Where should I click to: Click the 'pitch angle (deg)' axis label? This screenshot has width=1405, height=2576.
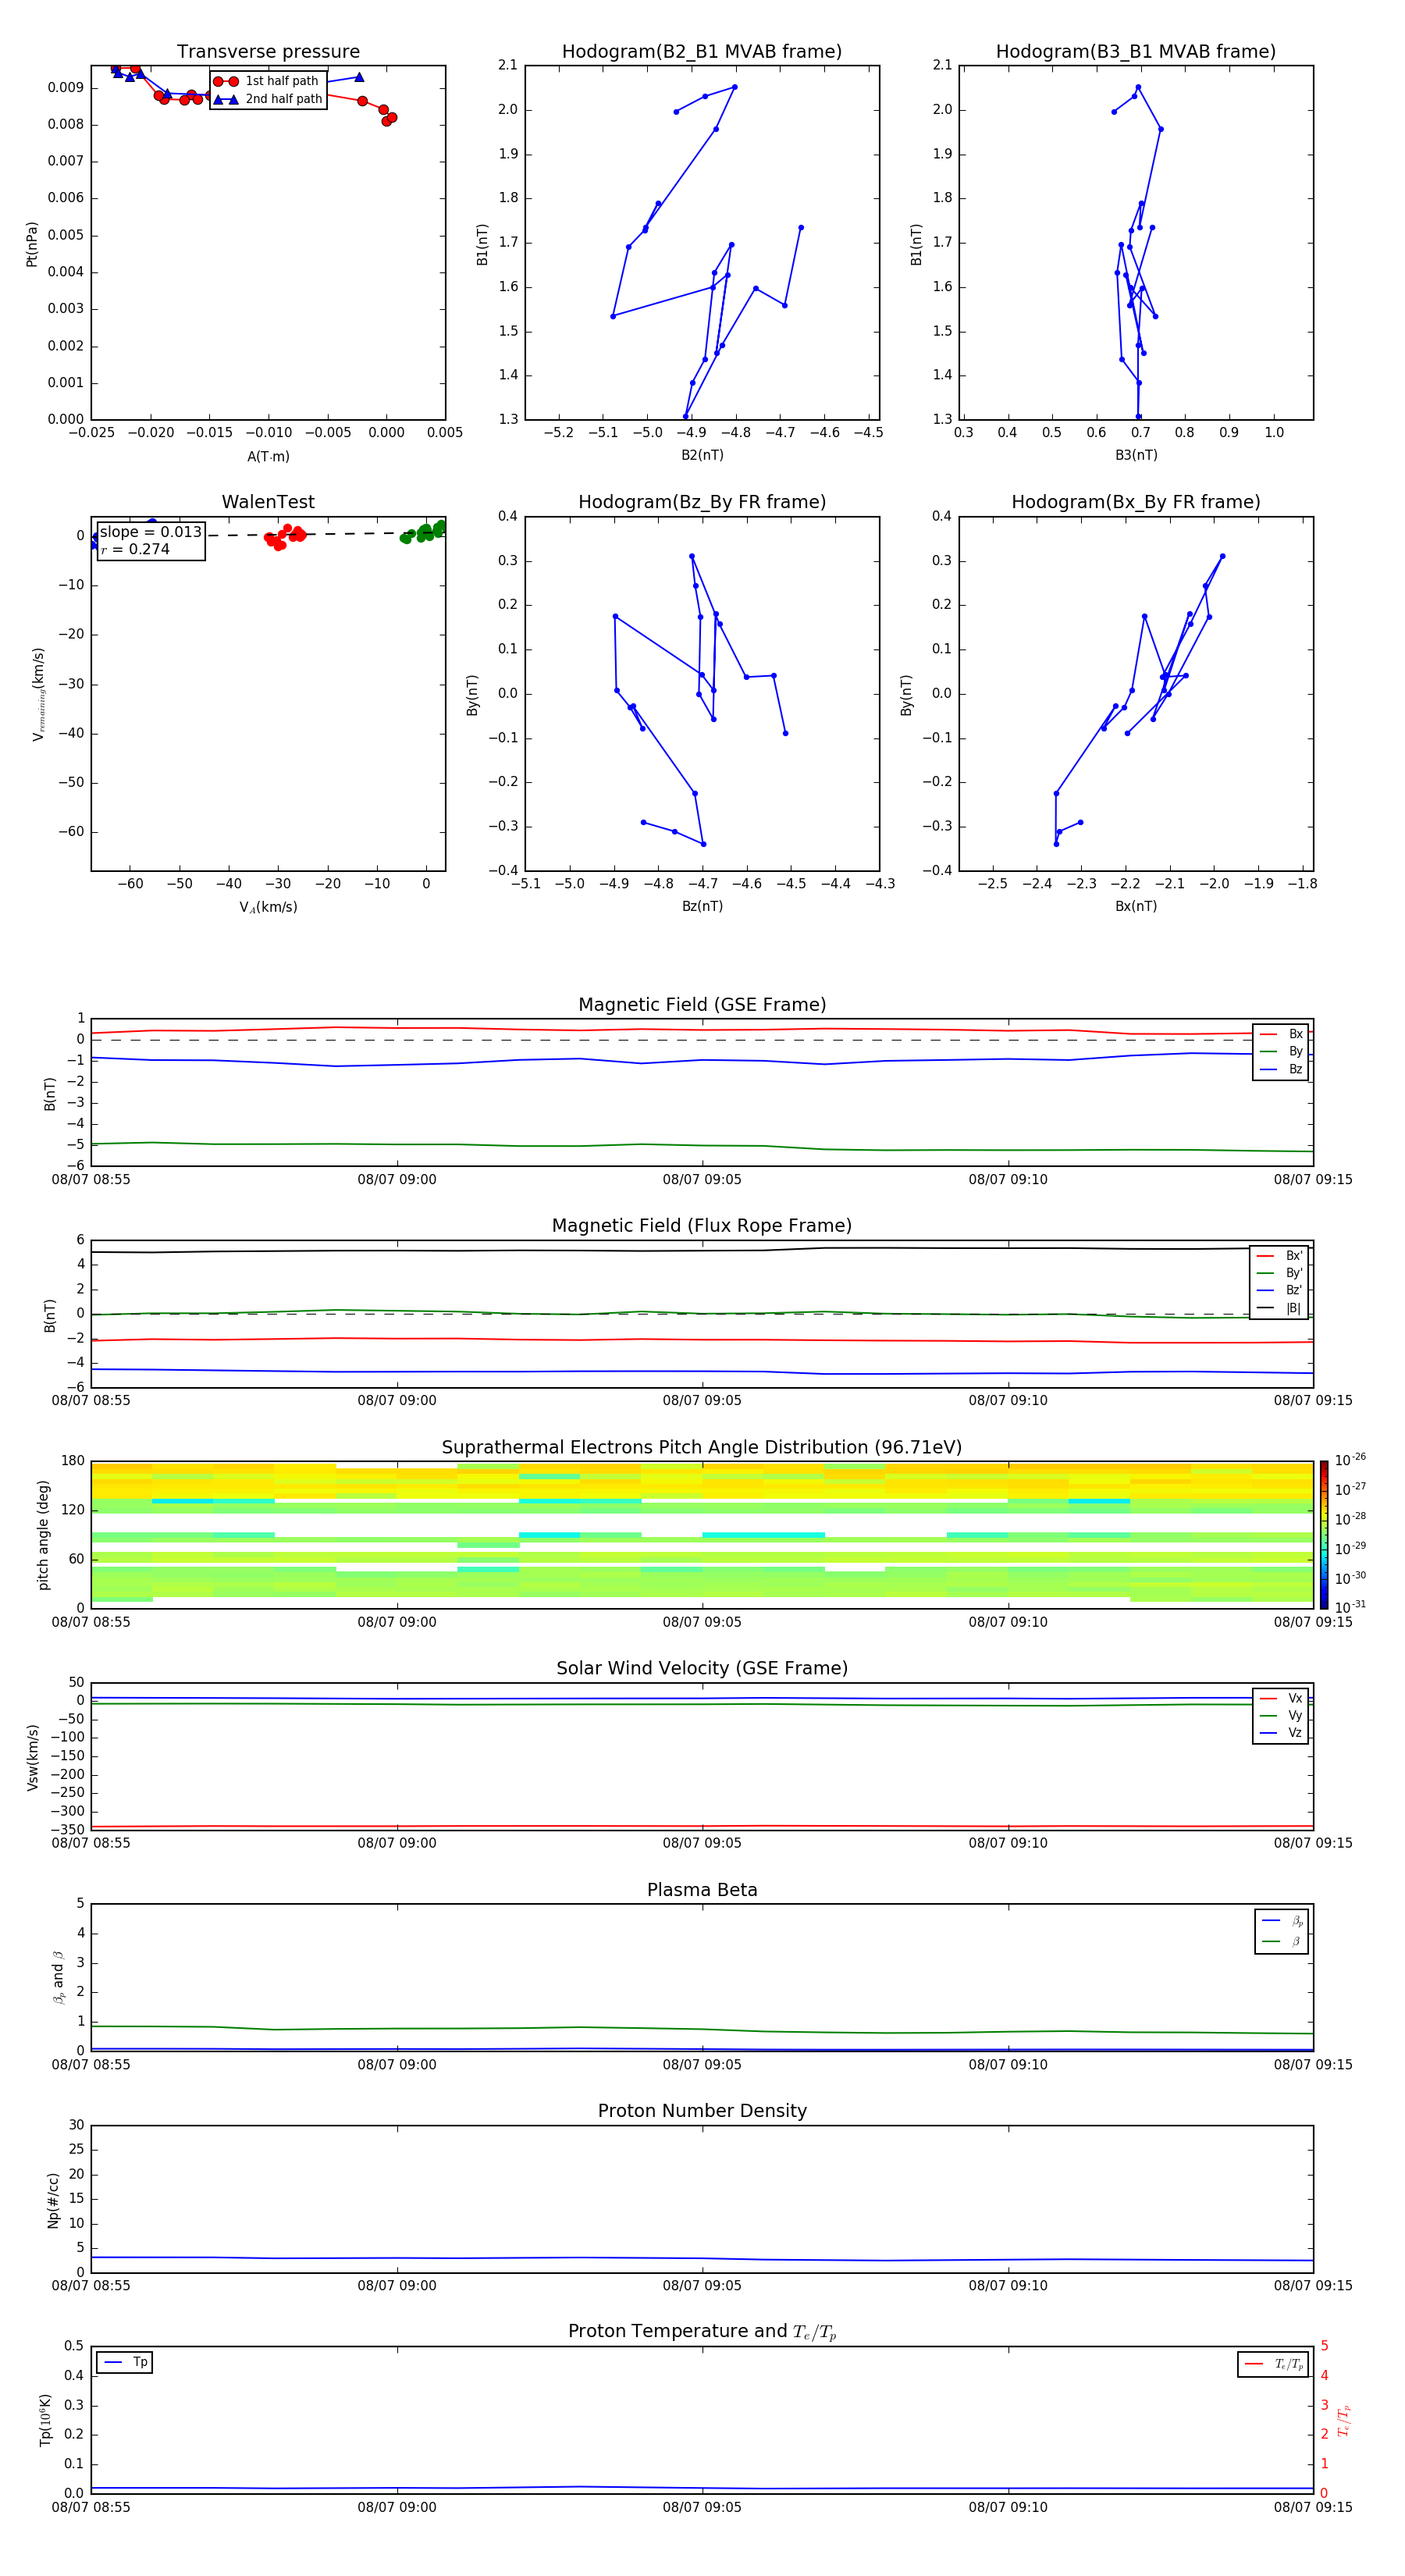pyautogui.click(x=43, y=1535)
